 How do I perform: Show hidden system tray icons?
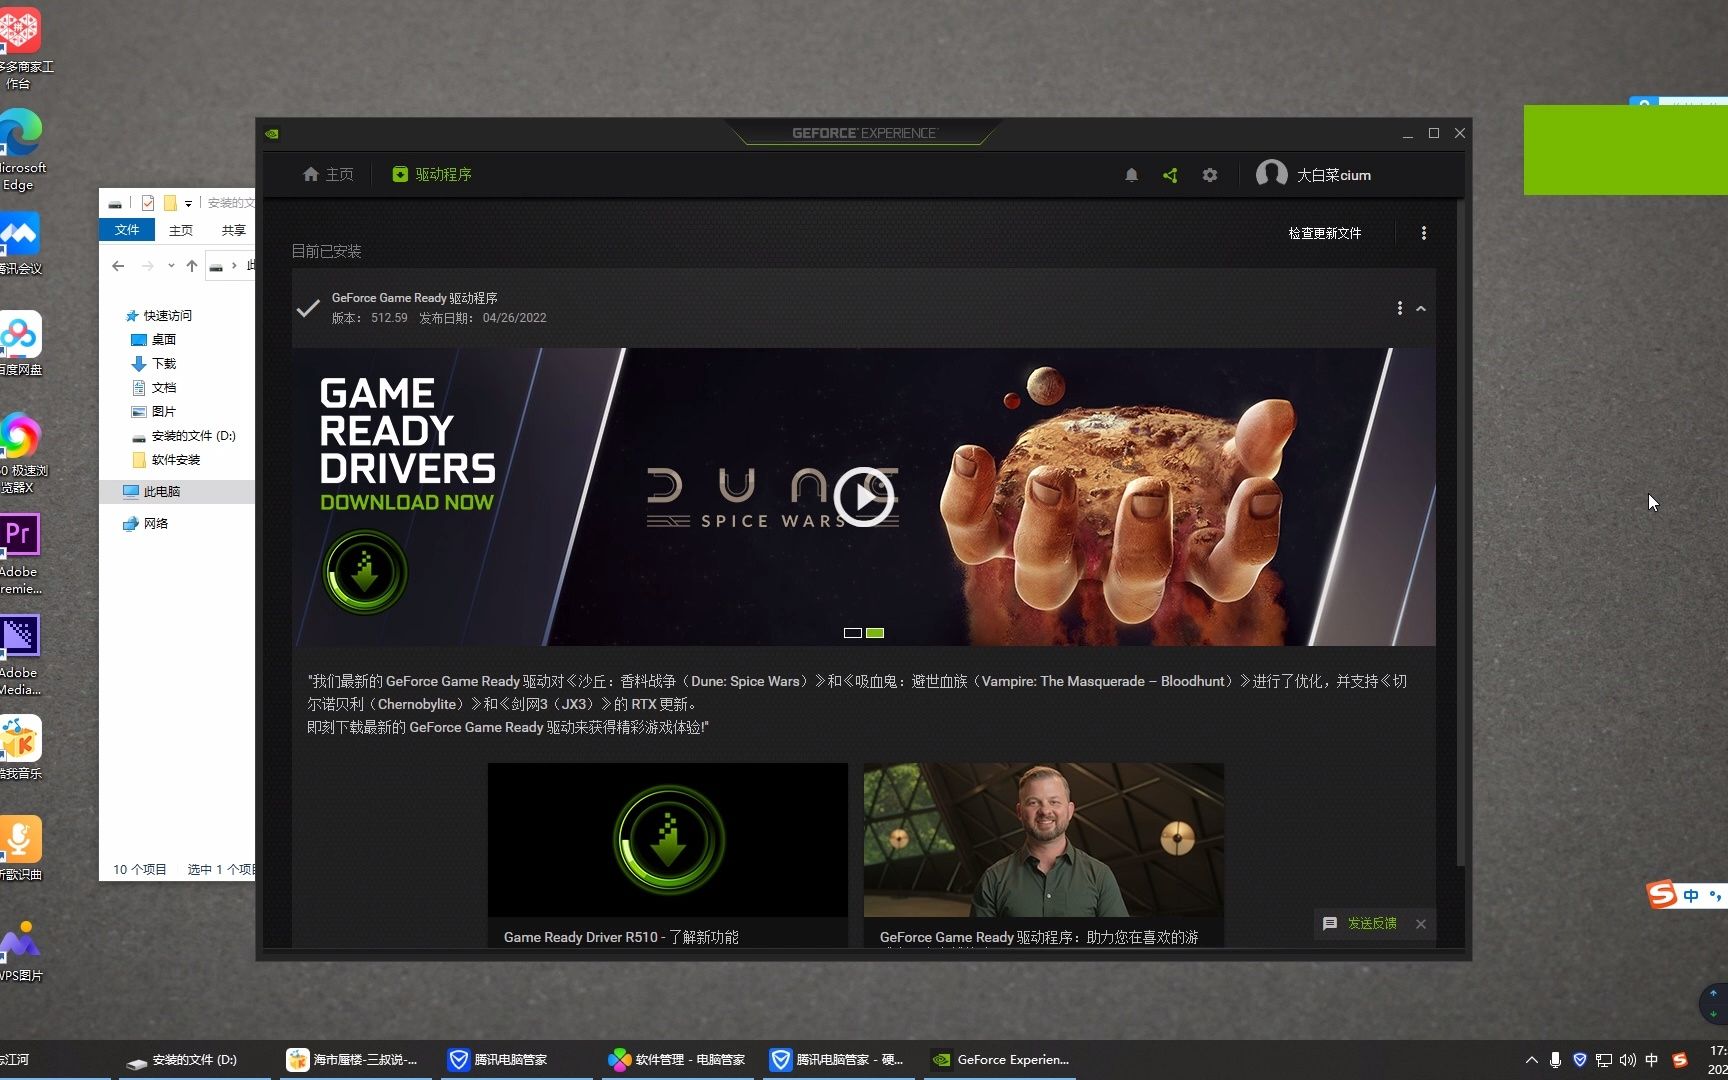tap(1531, 1060)
